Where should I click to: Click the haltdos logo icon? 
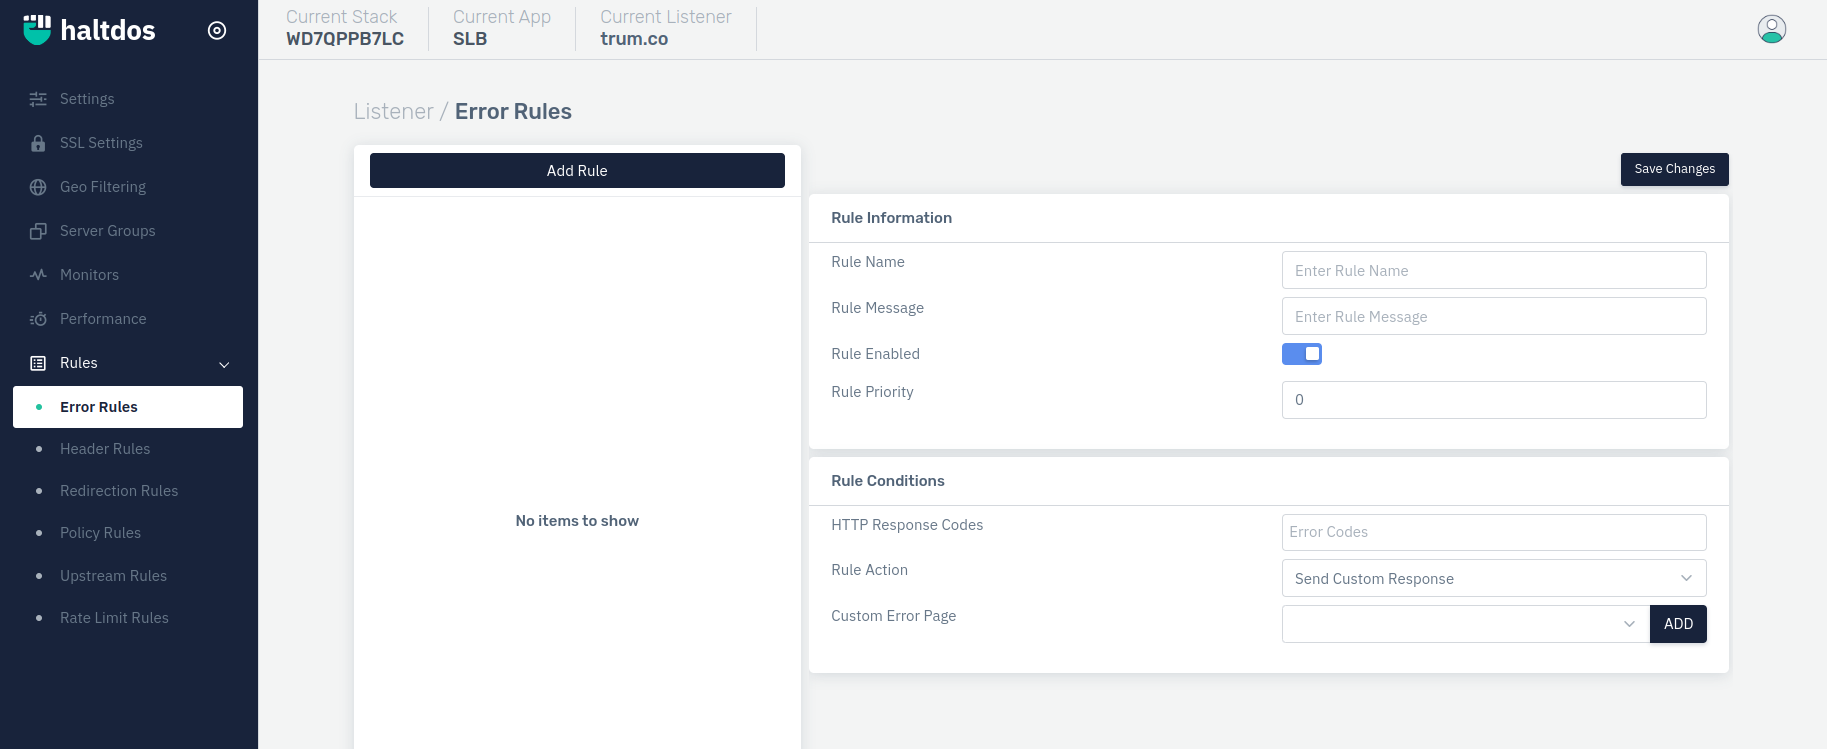(x=37, y=30)
